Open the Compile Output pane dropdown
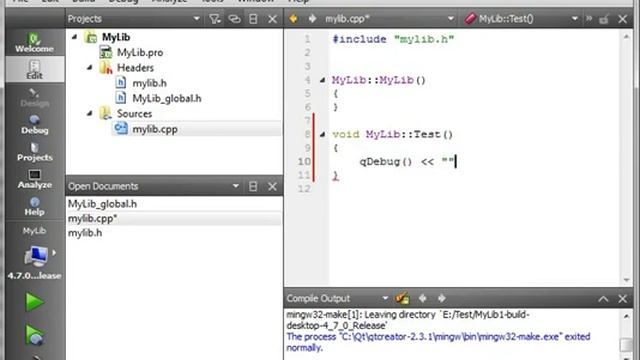Screen dimensions: 640x360 [384, 299]
